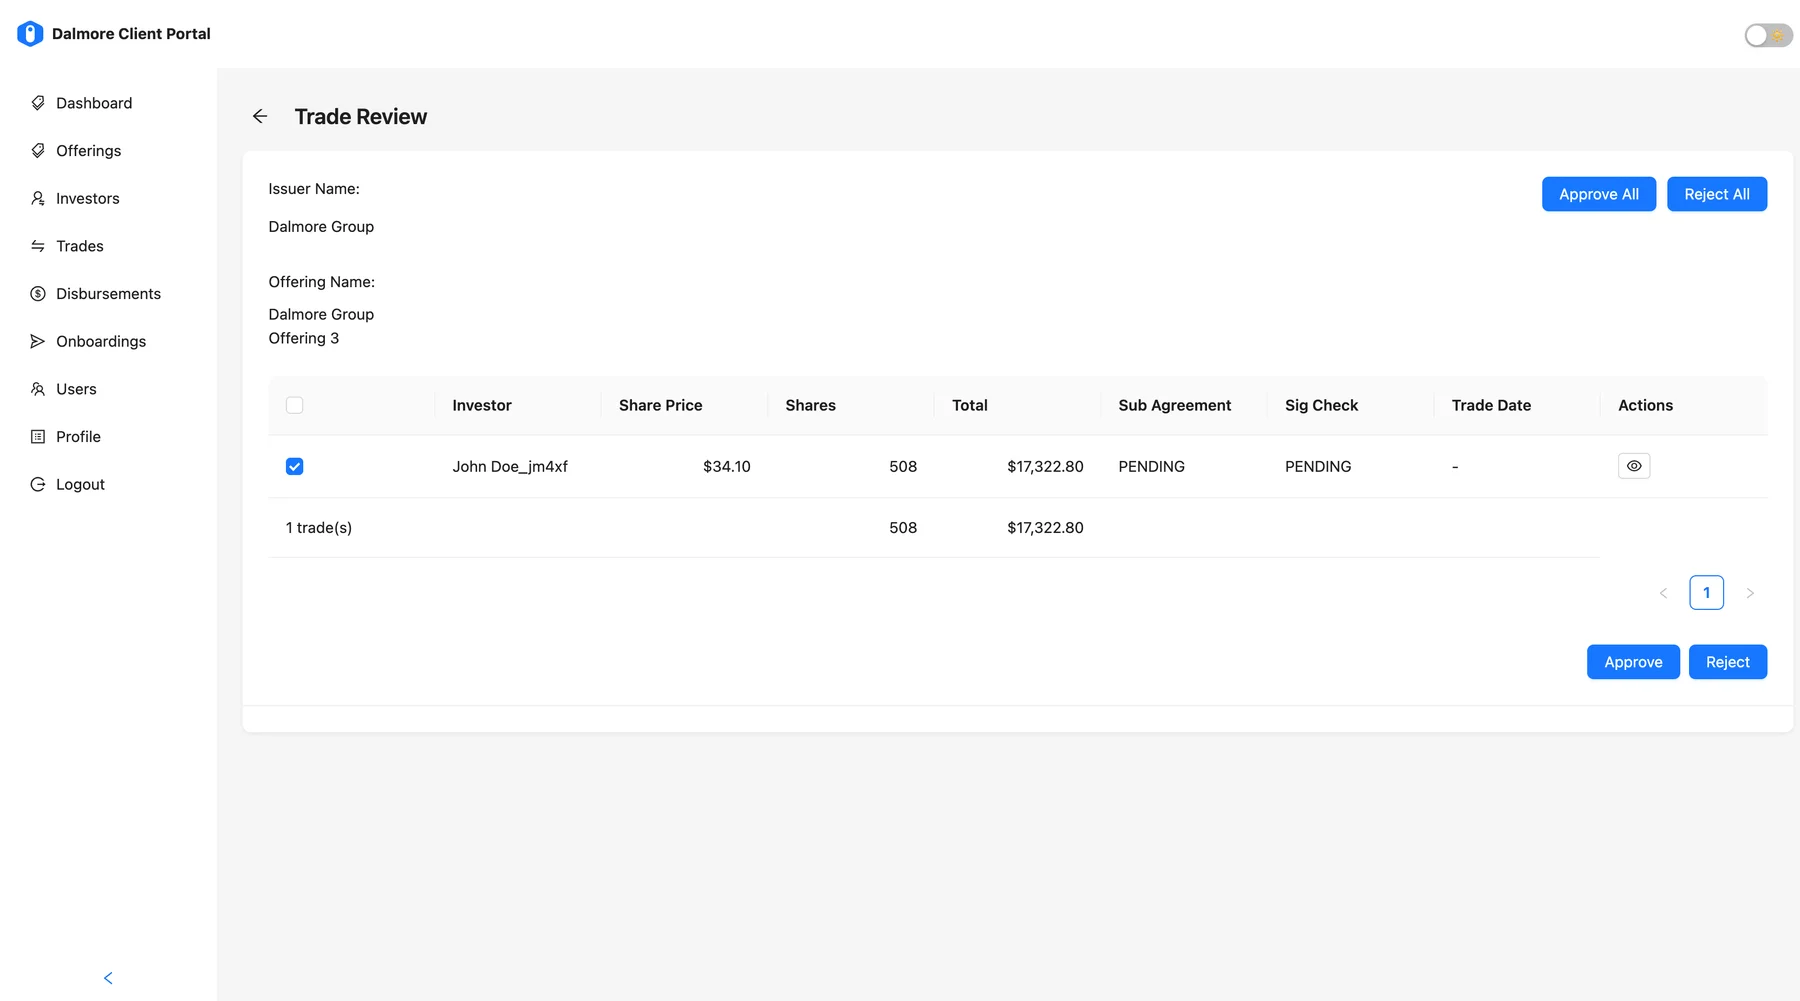This screenshot has width=1800, height=1001.
Task: Click the Trades swap arrows icon
Action: pos(38,246)
